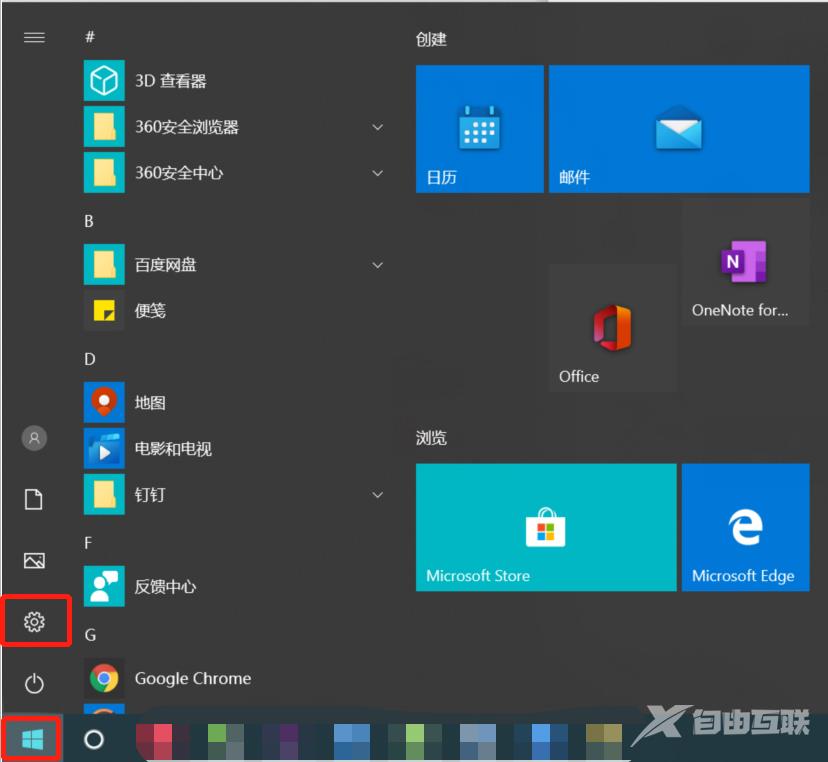
Task: Click the 360安全中心 folder icon
Action: (104, 173)
